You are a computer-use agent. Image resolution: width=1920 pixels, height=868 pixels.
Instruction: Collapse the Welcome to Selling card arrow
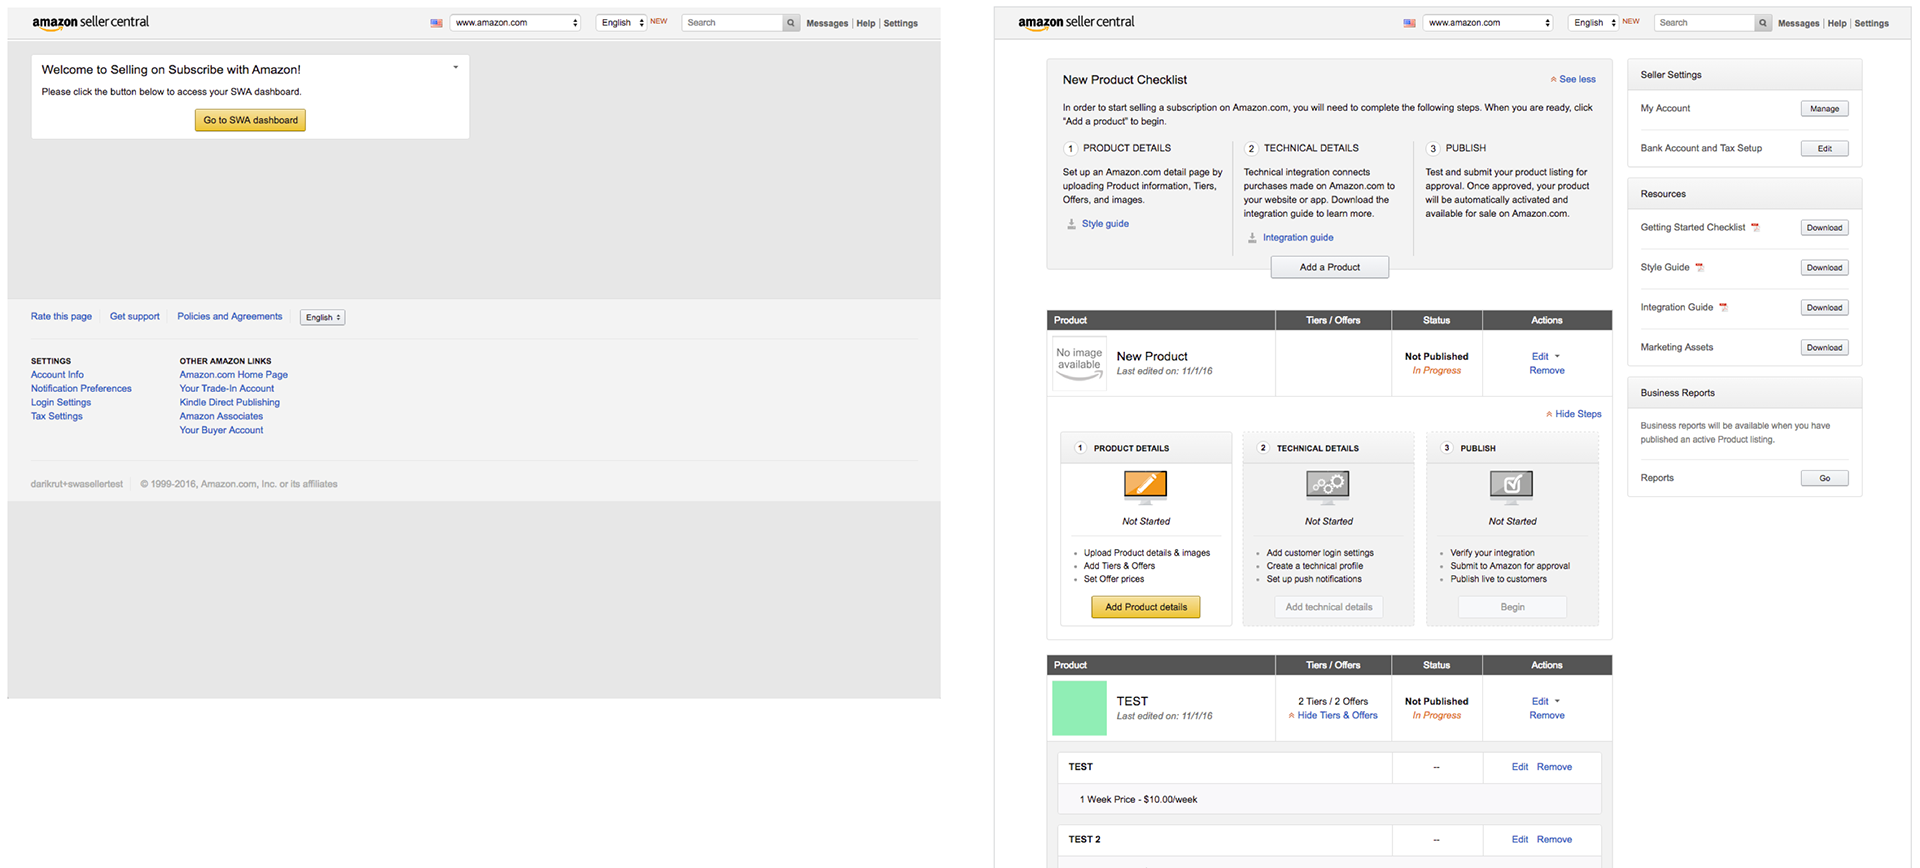coord(456,68)
